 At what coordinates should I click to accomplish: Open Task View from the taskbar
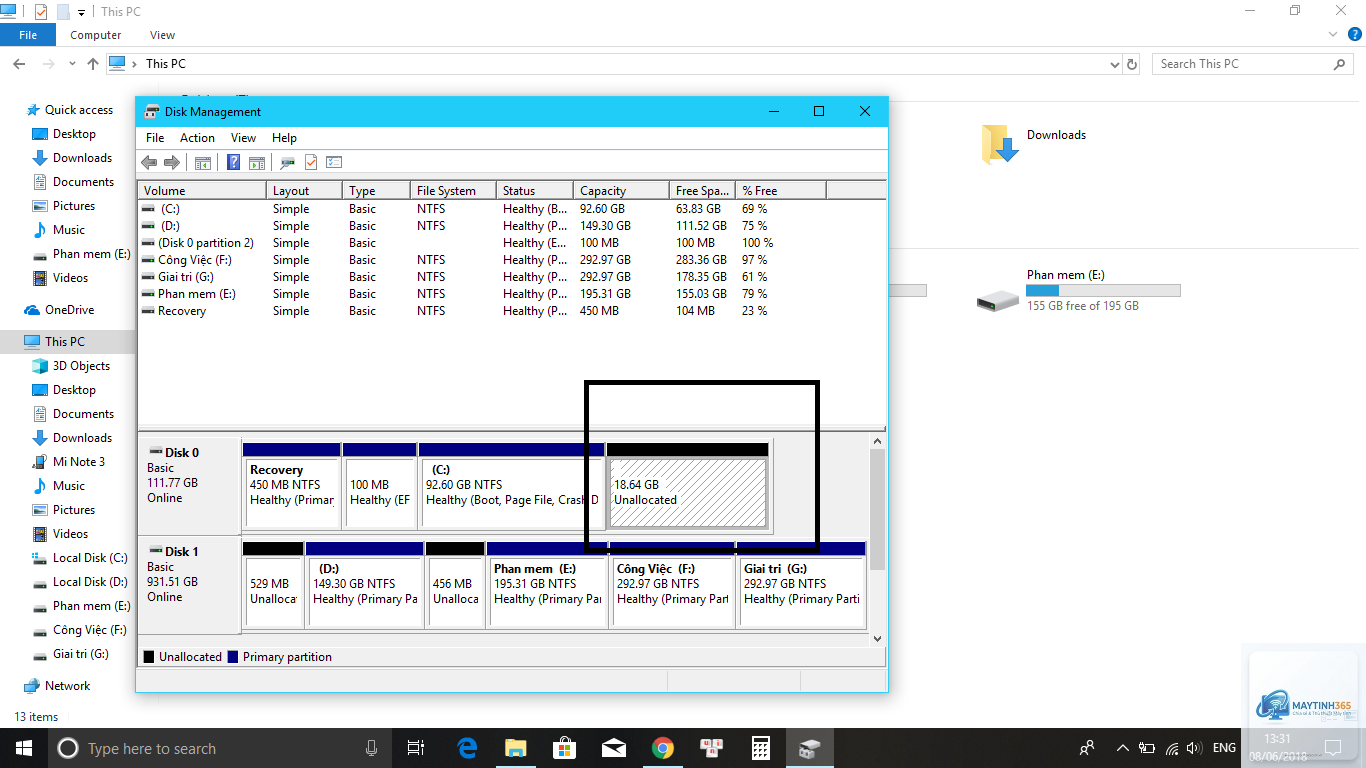tap(416, 748)
